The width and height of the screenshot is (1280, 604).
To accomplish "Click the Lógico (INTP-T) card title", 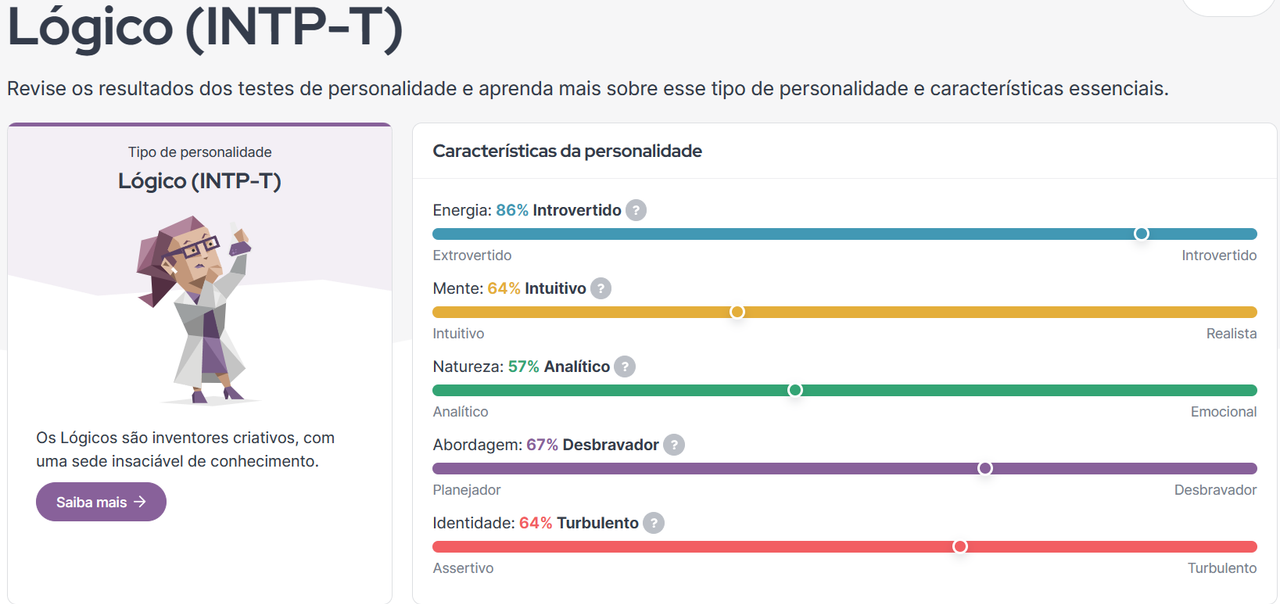I will (200, 181).
